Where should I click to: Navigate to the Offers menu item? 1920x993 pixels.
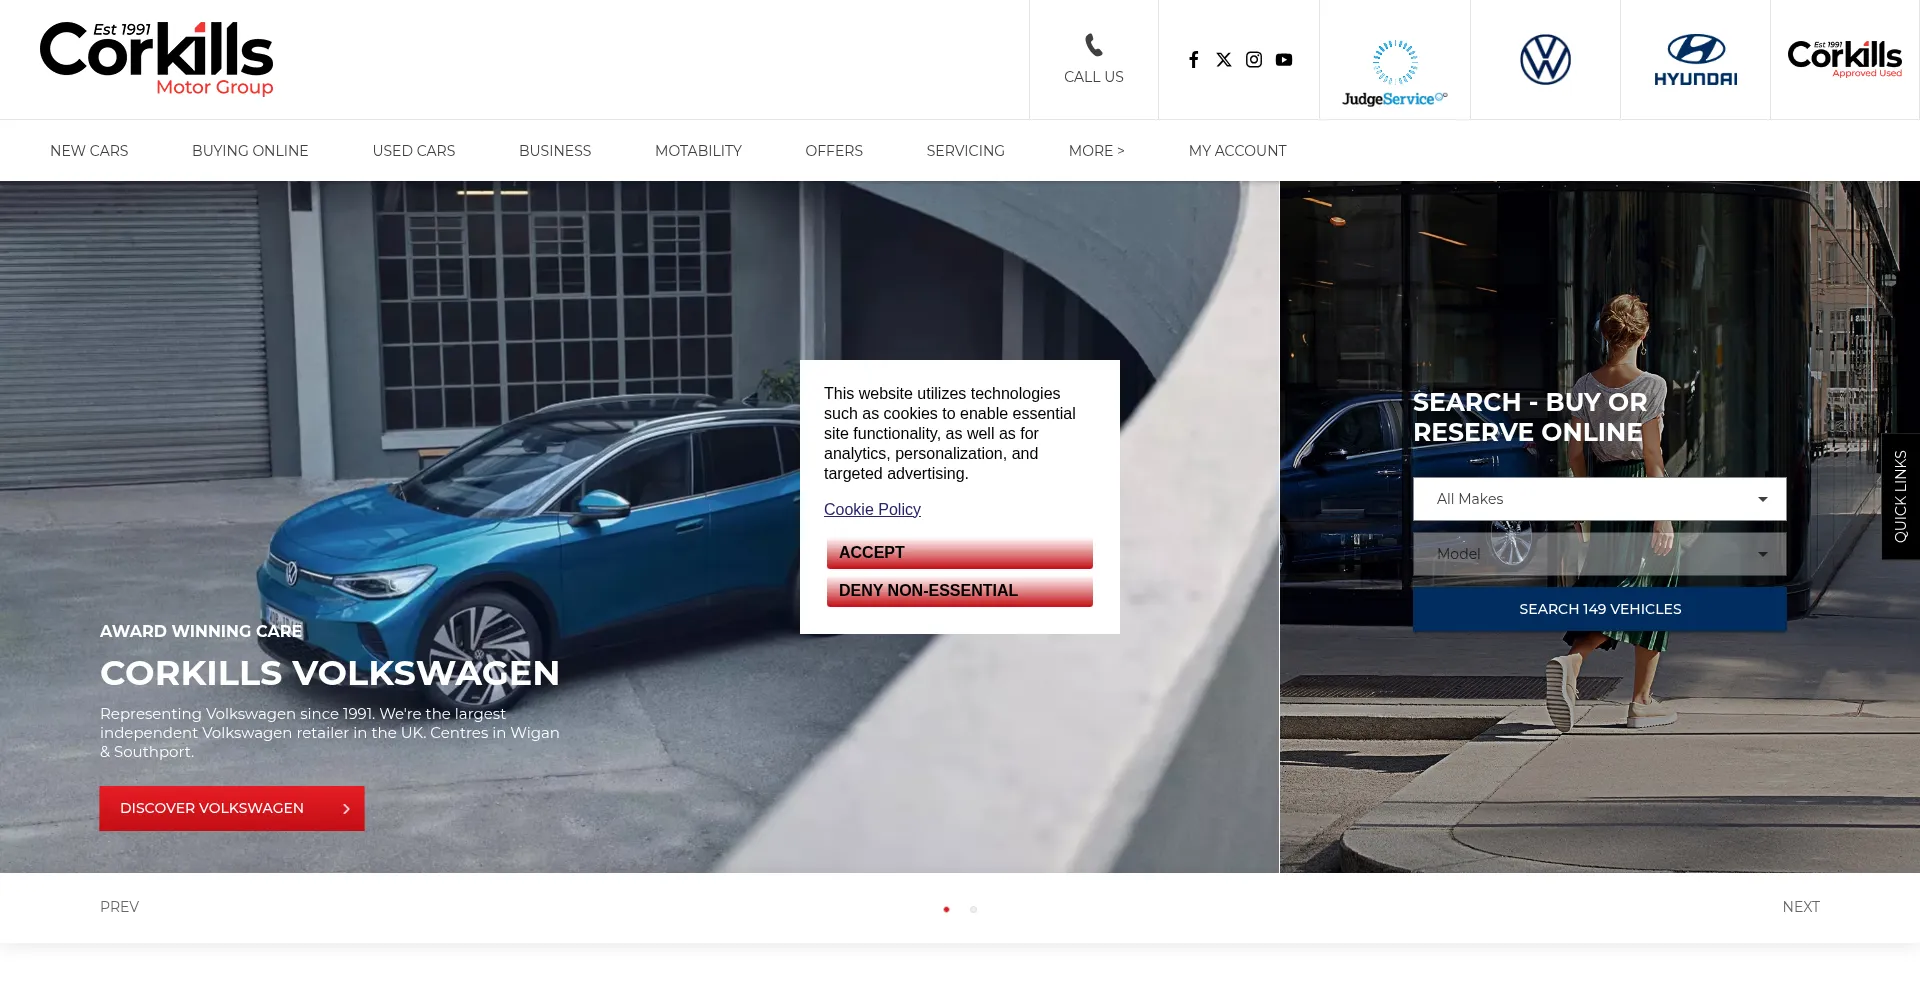tap(834, 151)
